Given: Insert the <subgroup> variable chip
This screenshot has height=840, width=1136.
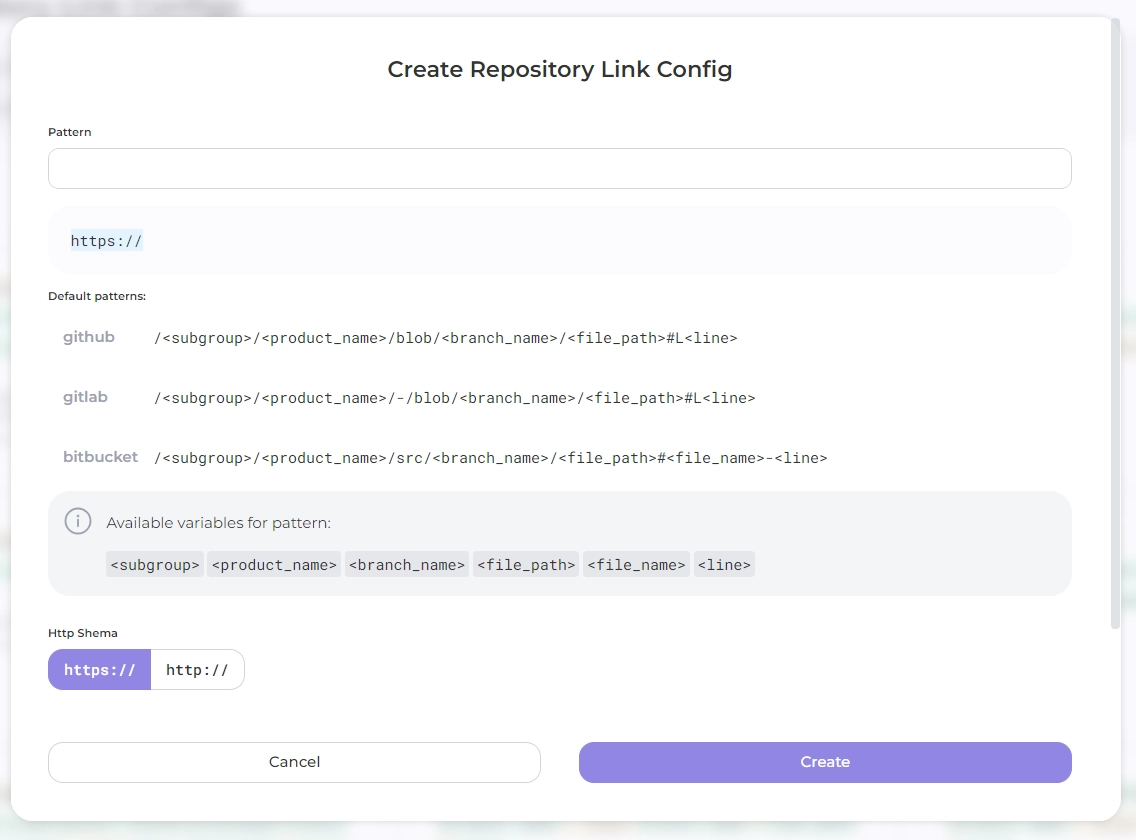Looking at the screenshot, I should 155,565.
